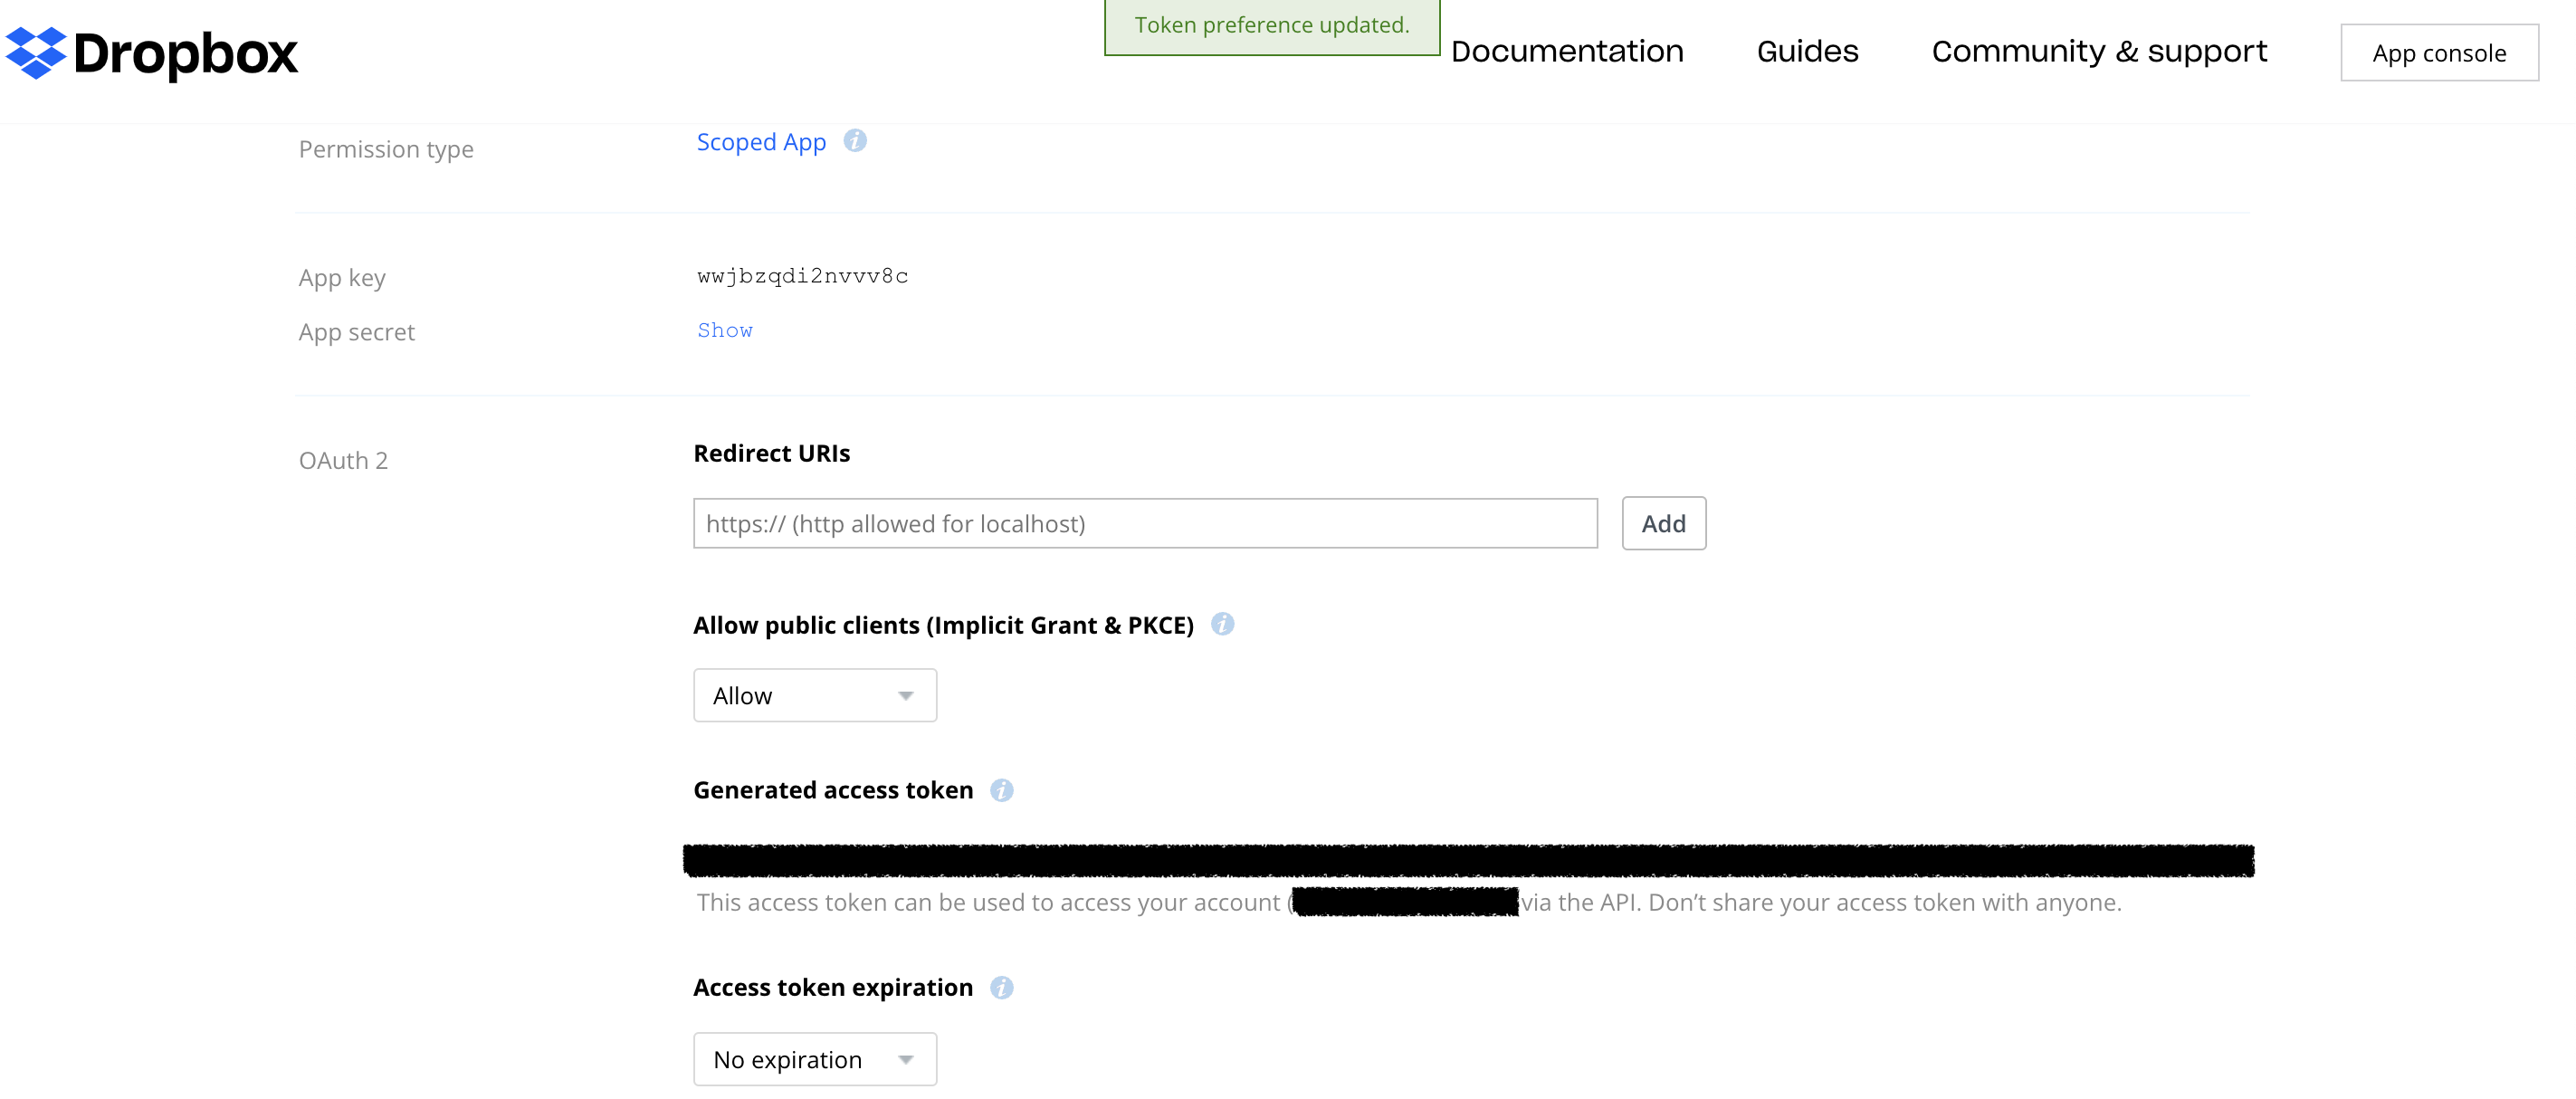Viewport: 2576px width, 1099px height.
Task: Open the Scoped App link
Action: tap(760, 142)
